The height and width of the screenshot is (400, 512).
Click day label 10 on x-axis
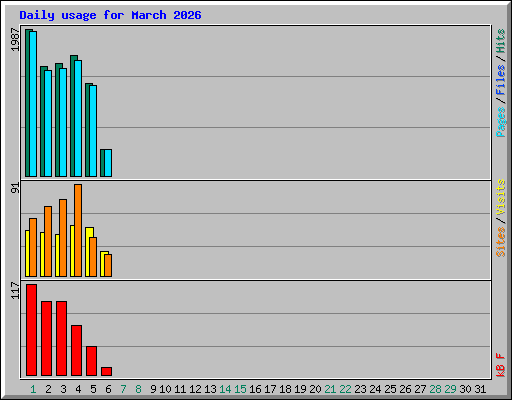pos(165,389)
